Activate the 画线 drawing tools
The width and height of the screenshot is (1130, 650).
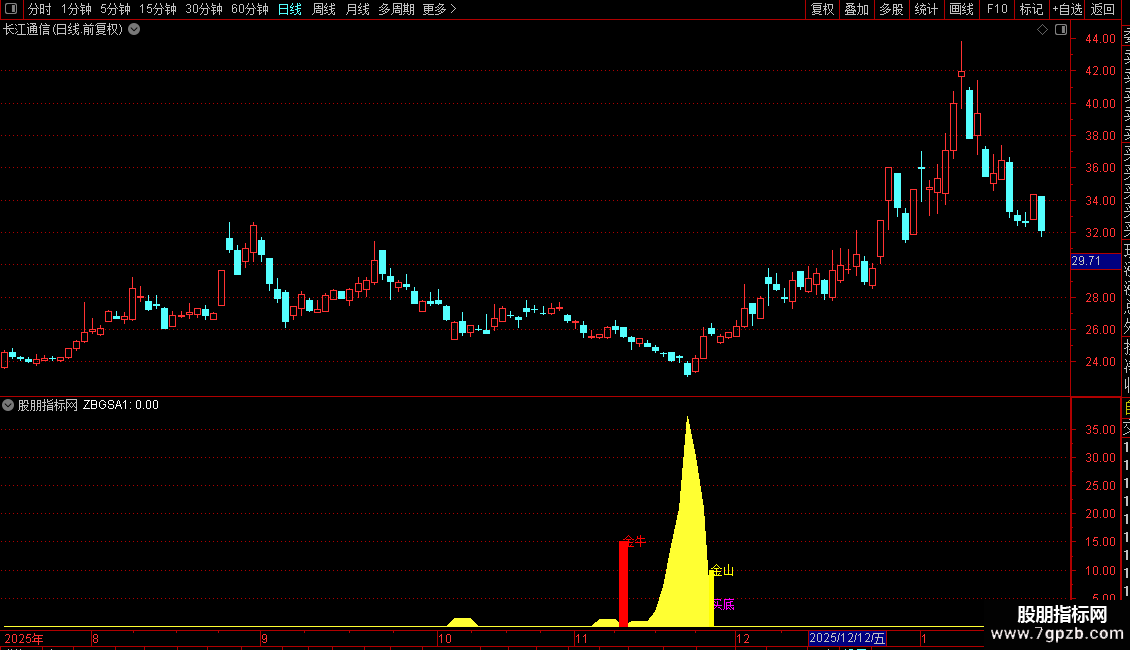pos(961,9)
